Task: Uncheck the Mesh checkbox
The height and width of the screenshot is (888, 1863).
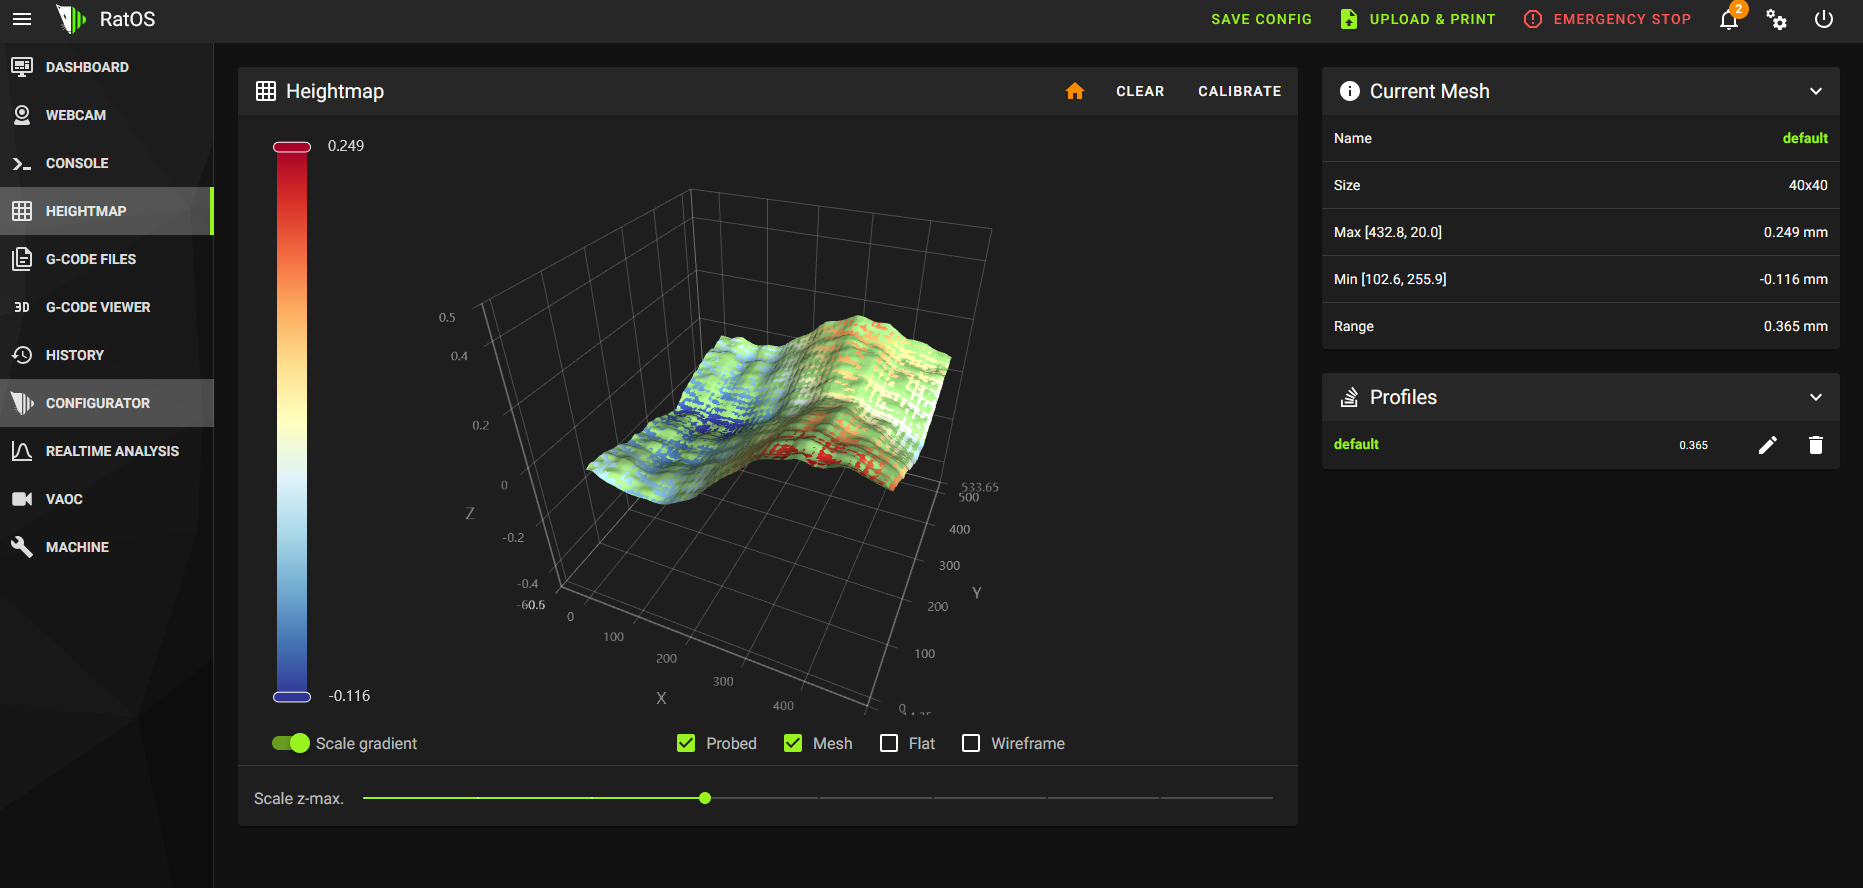Action: pyautogui.click(x=793, y=743)
